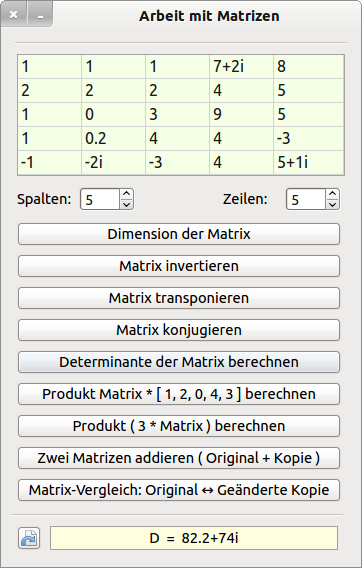The height and width of the screenshot is (568, 362).
Task: Click the Dimension der Matrix button
Action: coord(179,234)
